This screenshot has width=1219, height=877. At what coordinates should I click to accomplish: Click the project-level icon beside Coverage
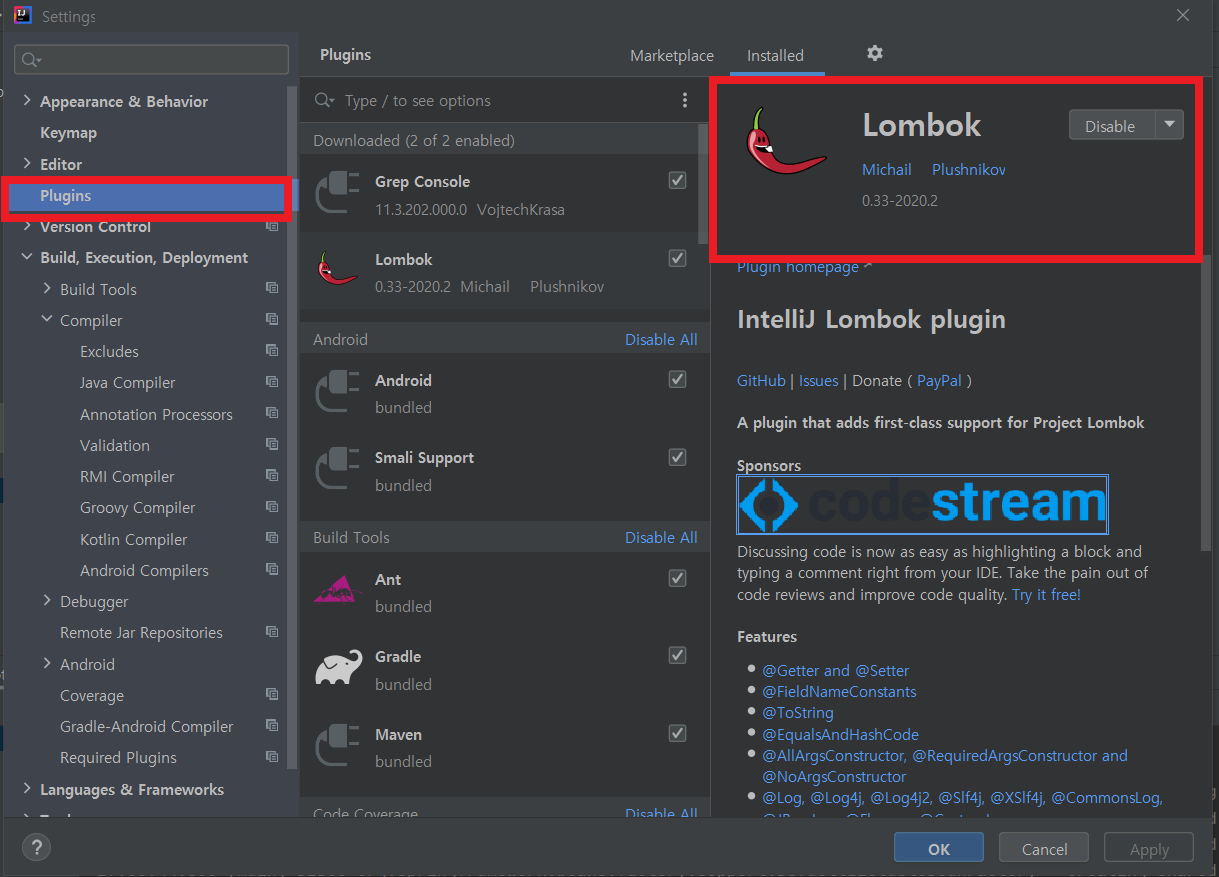pyautogui.click(x=272, y=695)
